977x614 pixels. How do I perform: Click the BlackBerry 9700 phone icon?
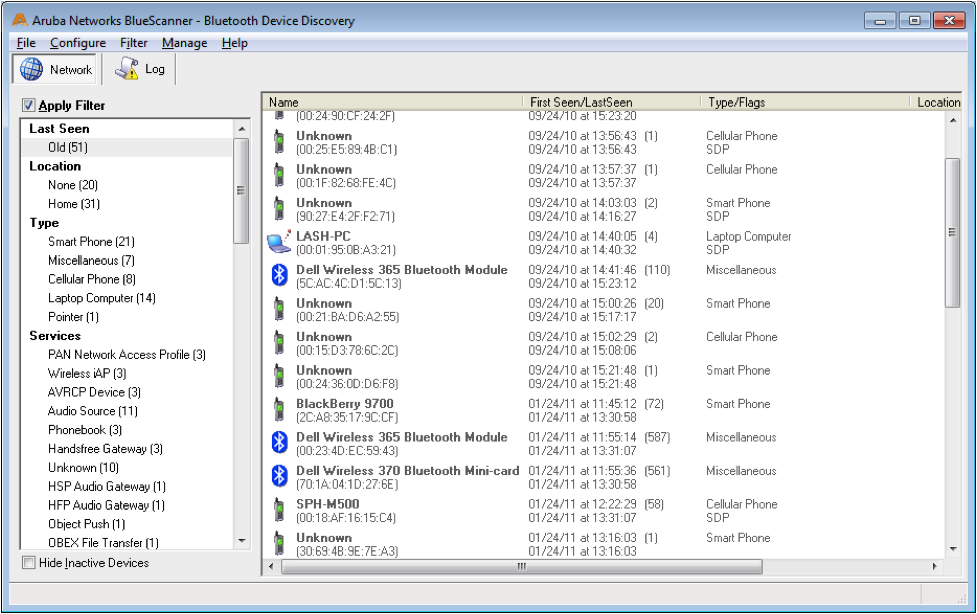[279, 410]
